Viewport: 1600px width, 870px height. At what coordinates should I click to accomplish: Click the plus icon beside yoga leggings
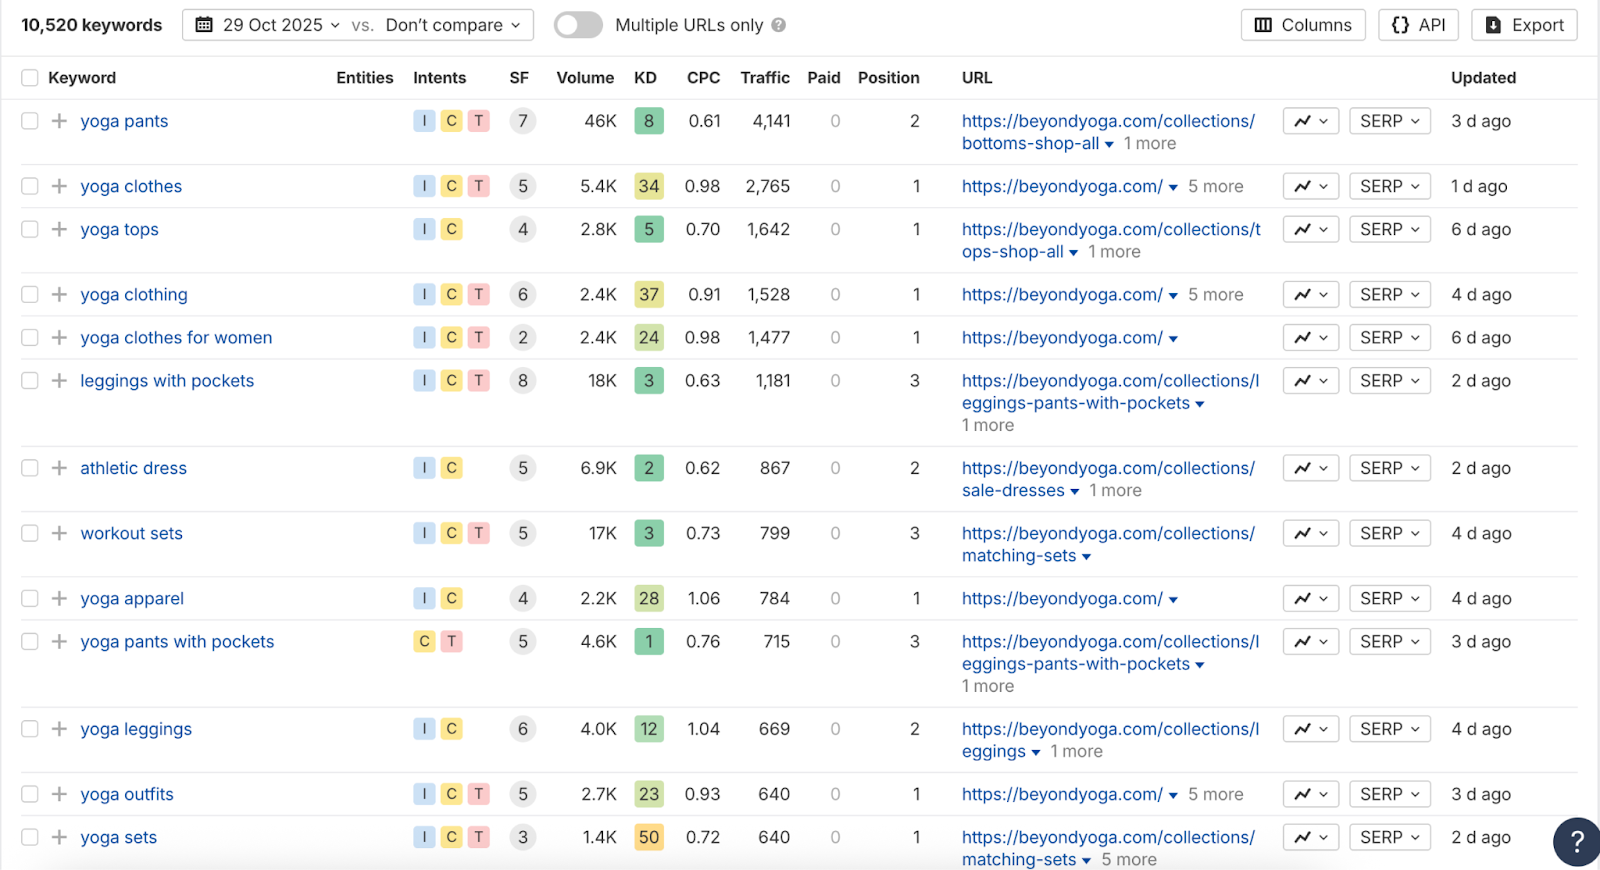[59, 729]
